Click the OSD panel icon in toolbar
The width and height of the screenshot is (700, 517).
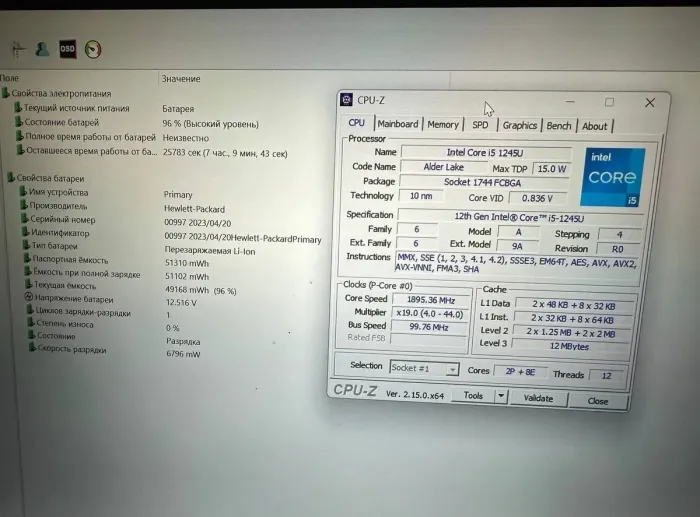67,47
